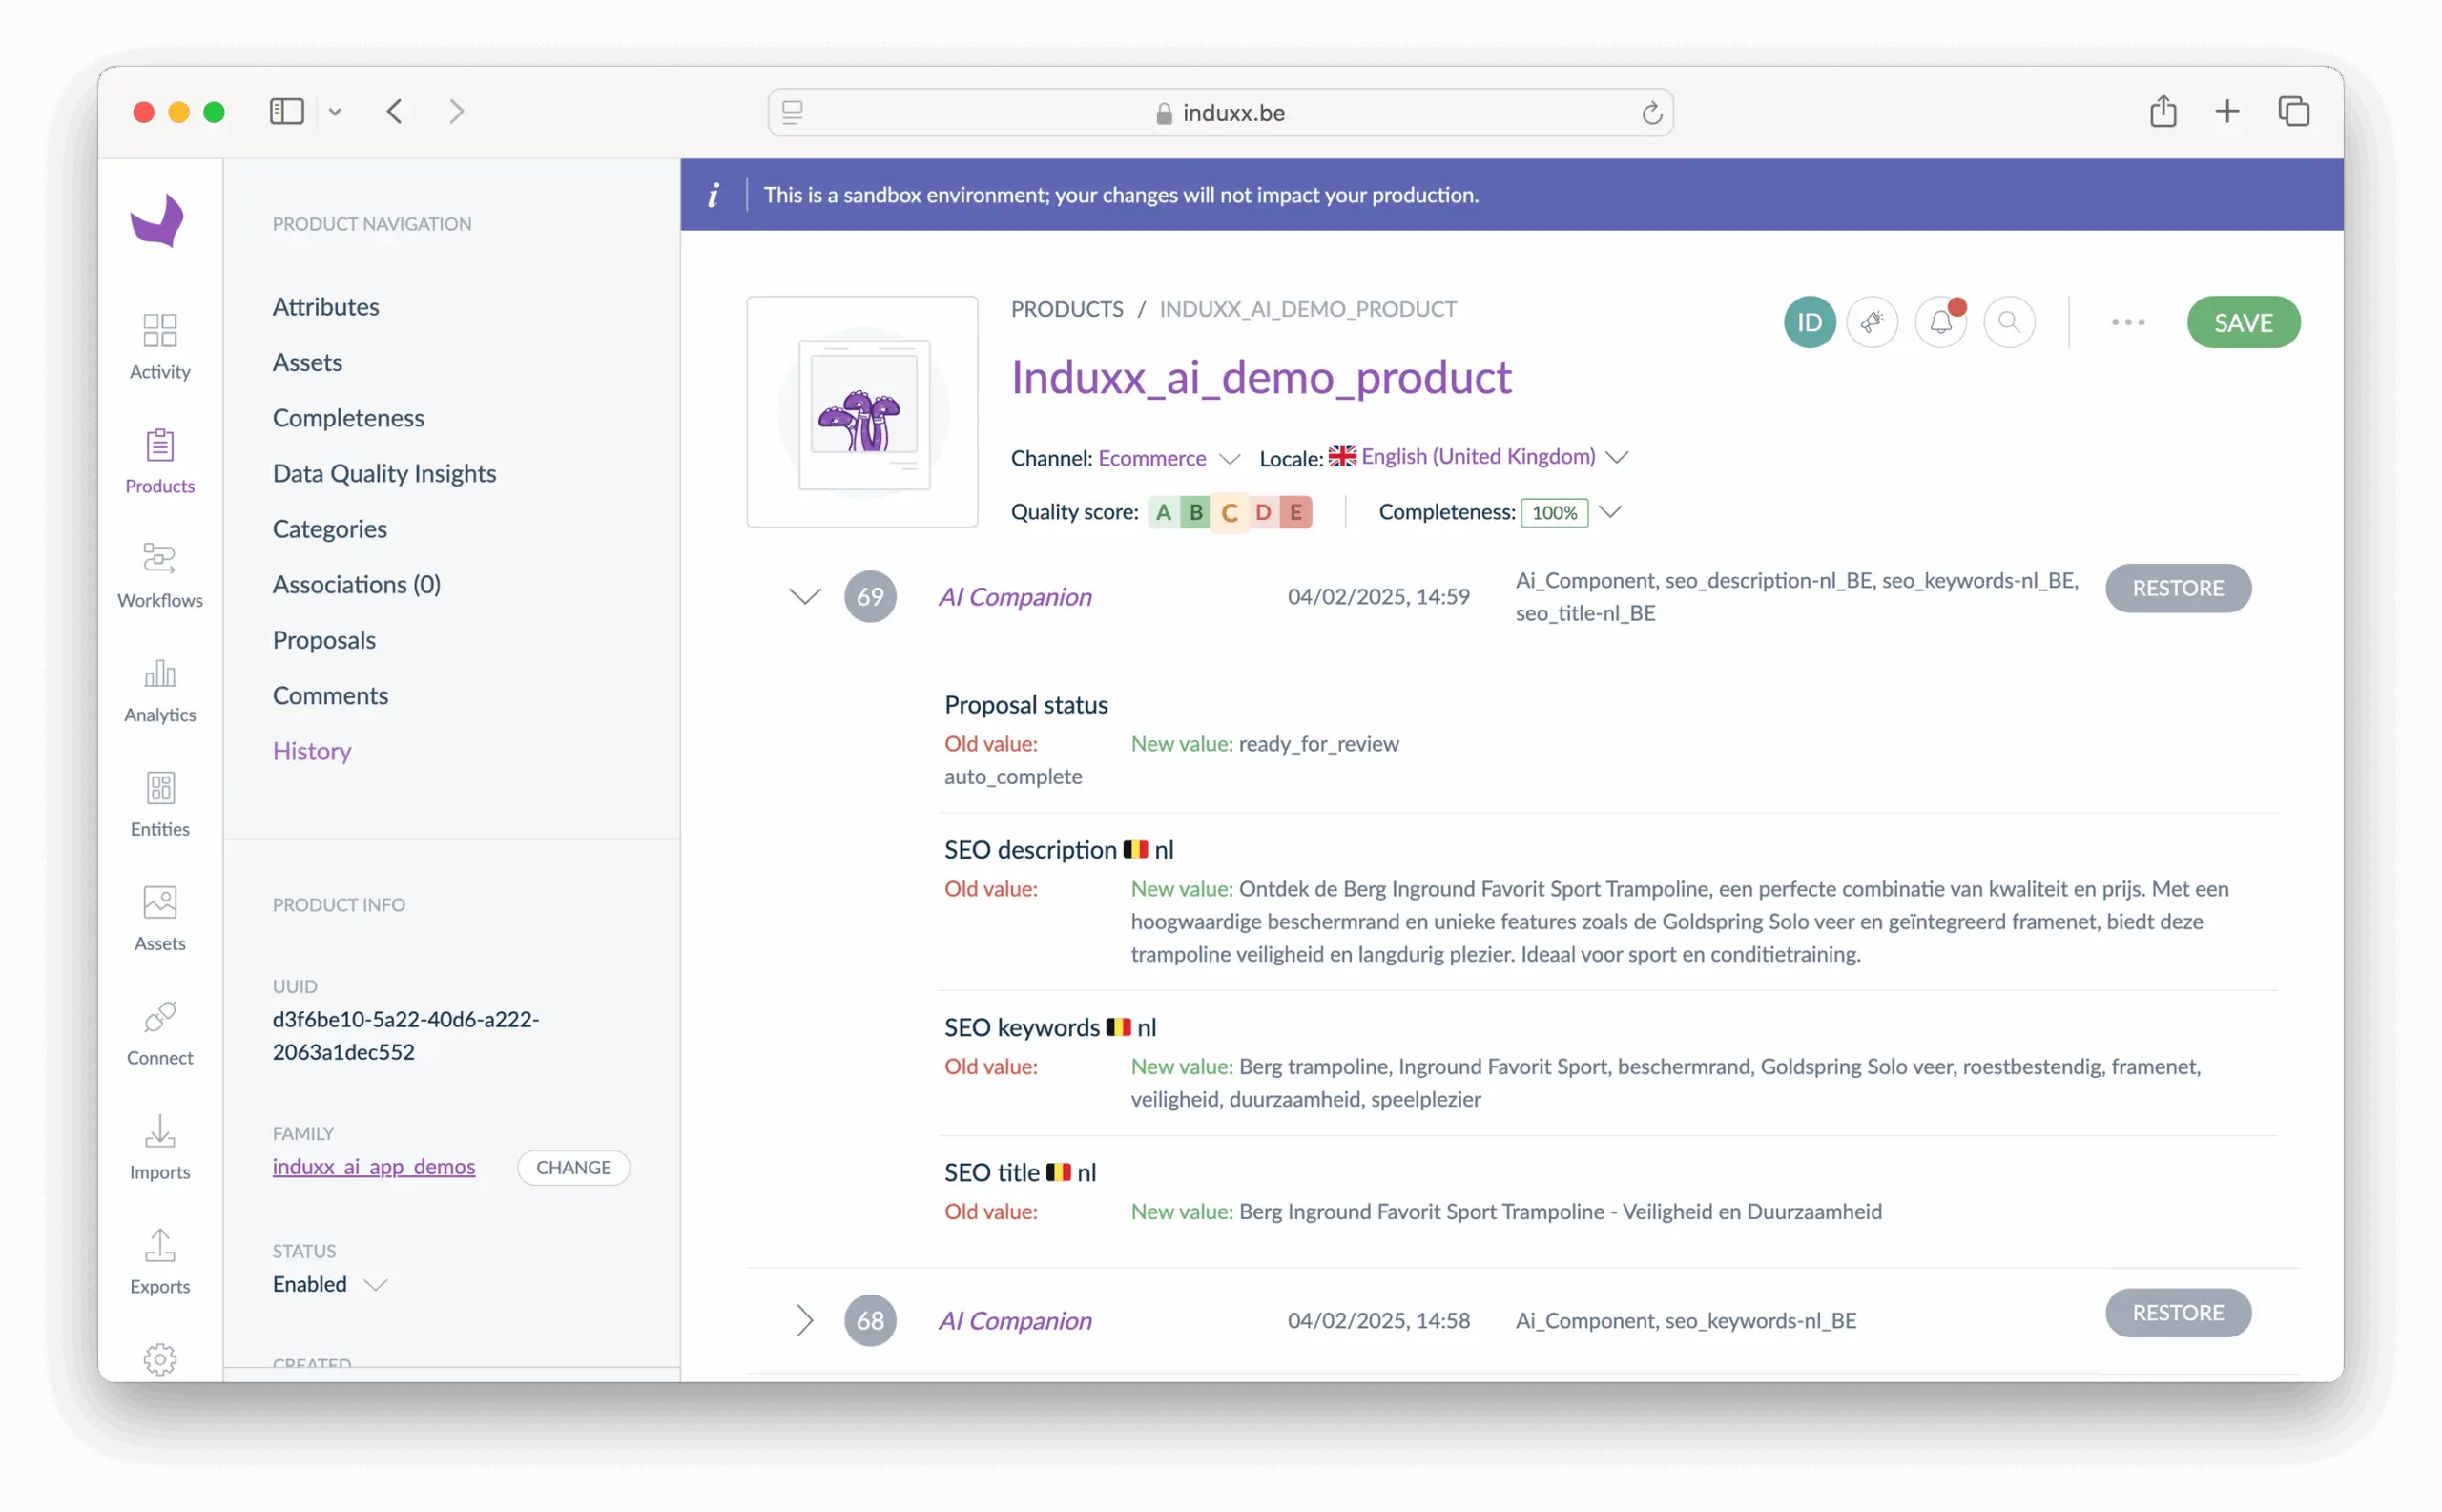
Task: Change the Enabled status dropdown
Action: pyautogui.click(x=330, y=1284)
